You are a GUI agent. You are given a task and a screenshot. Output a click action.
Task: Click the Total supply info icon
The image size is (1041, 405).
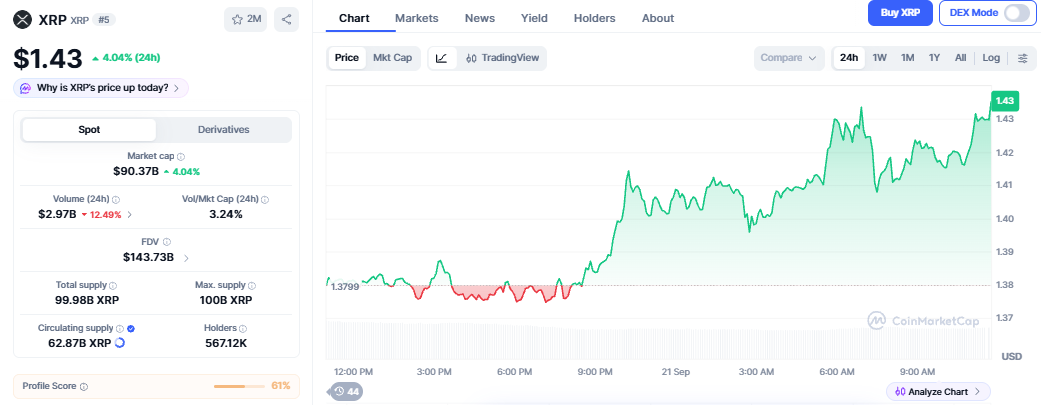pos(113,285)
